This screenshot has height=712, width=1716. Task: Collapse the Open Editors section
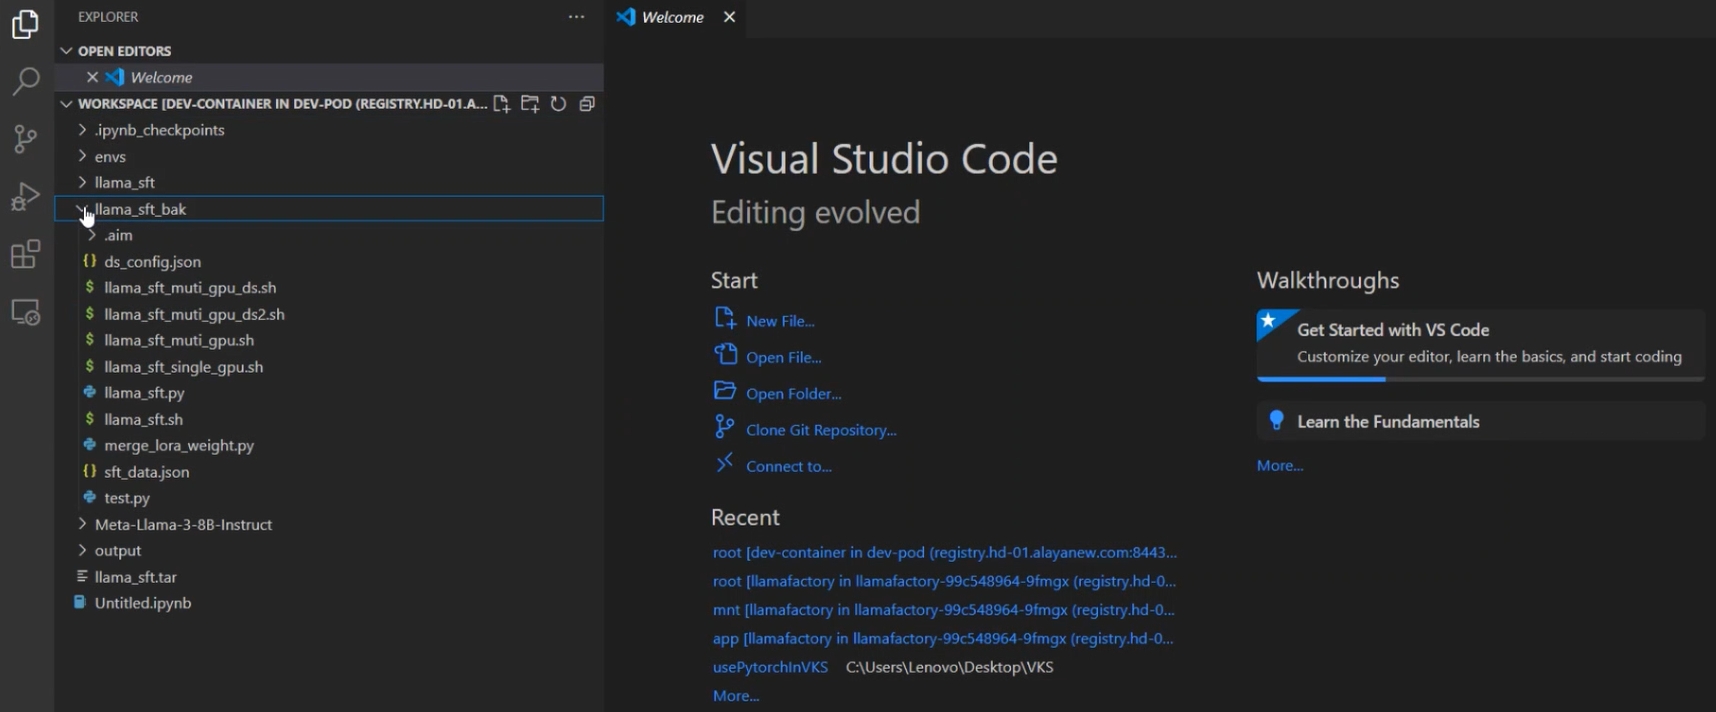[66, 51]
